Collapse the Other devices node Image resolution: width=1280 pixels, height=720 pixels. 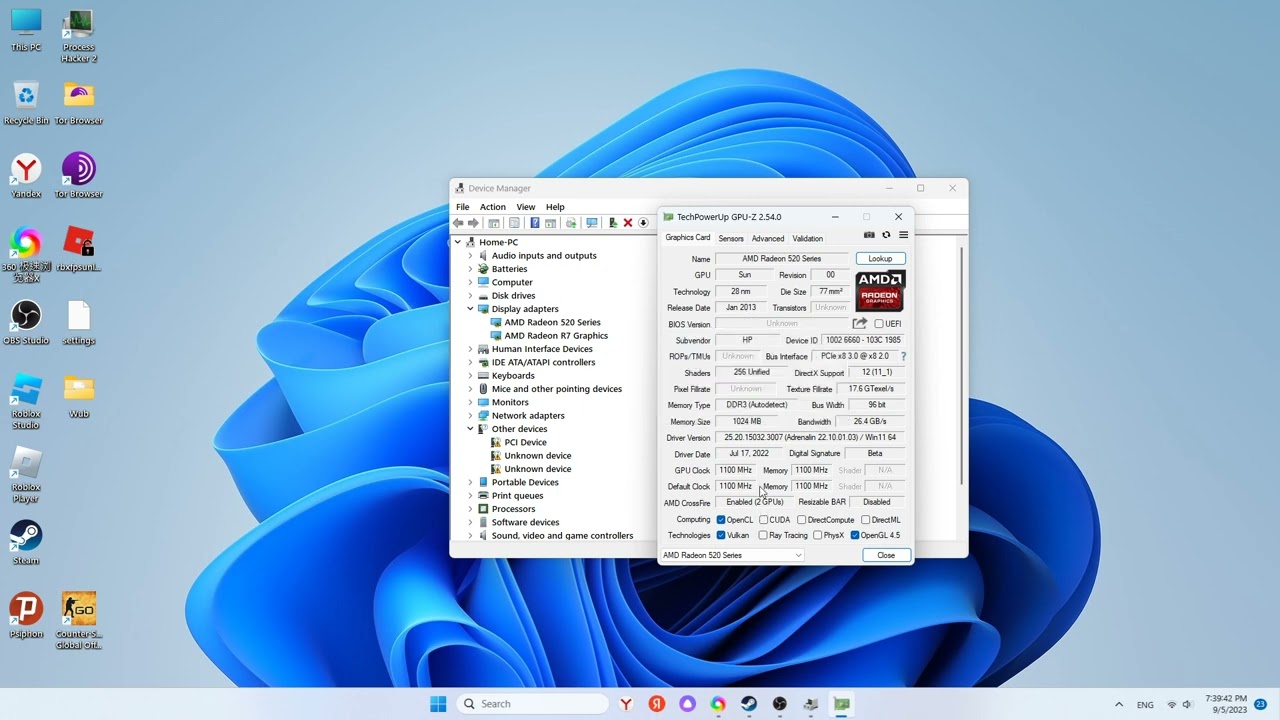click(470, 429)
